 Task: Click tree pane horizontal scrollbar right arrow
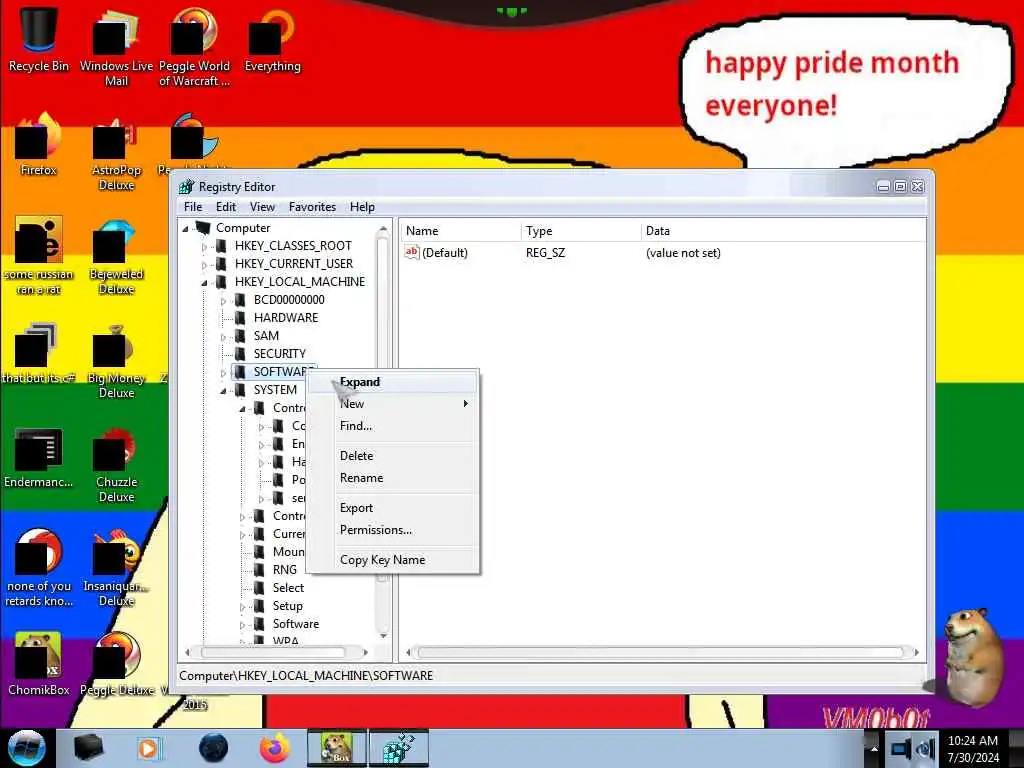point(365,652)
